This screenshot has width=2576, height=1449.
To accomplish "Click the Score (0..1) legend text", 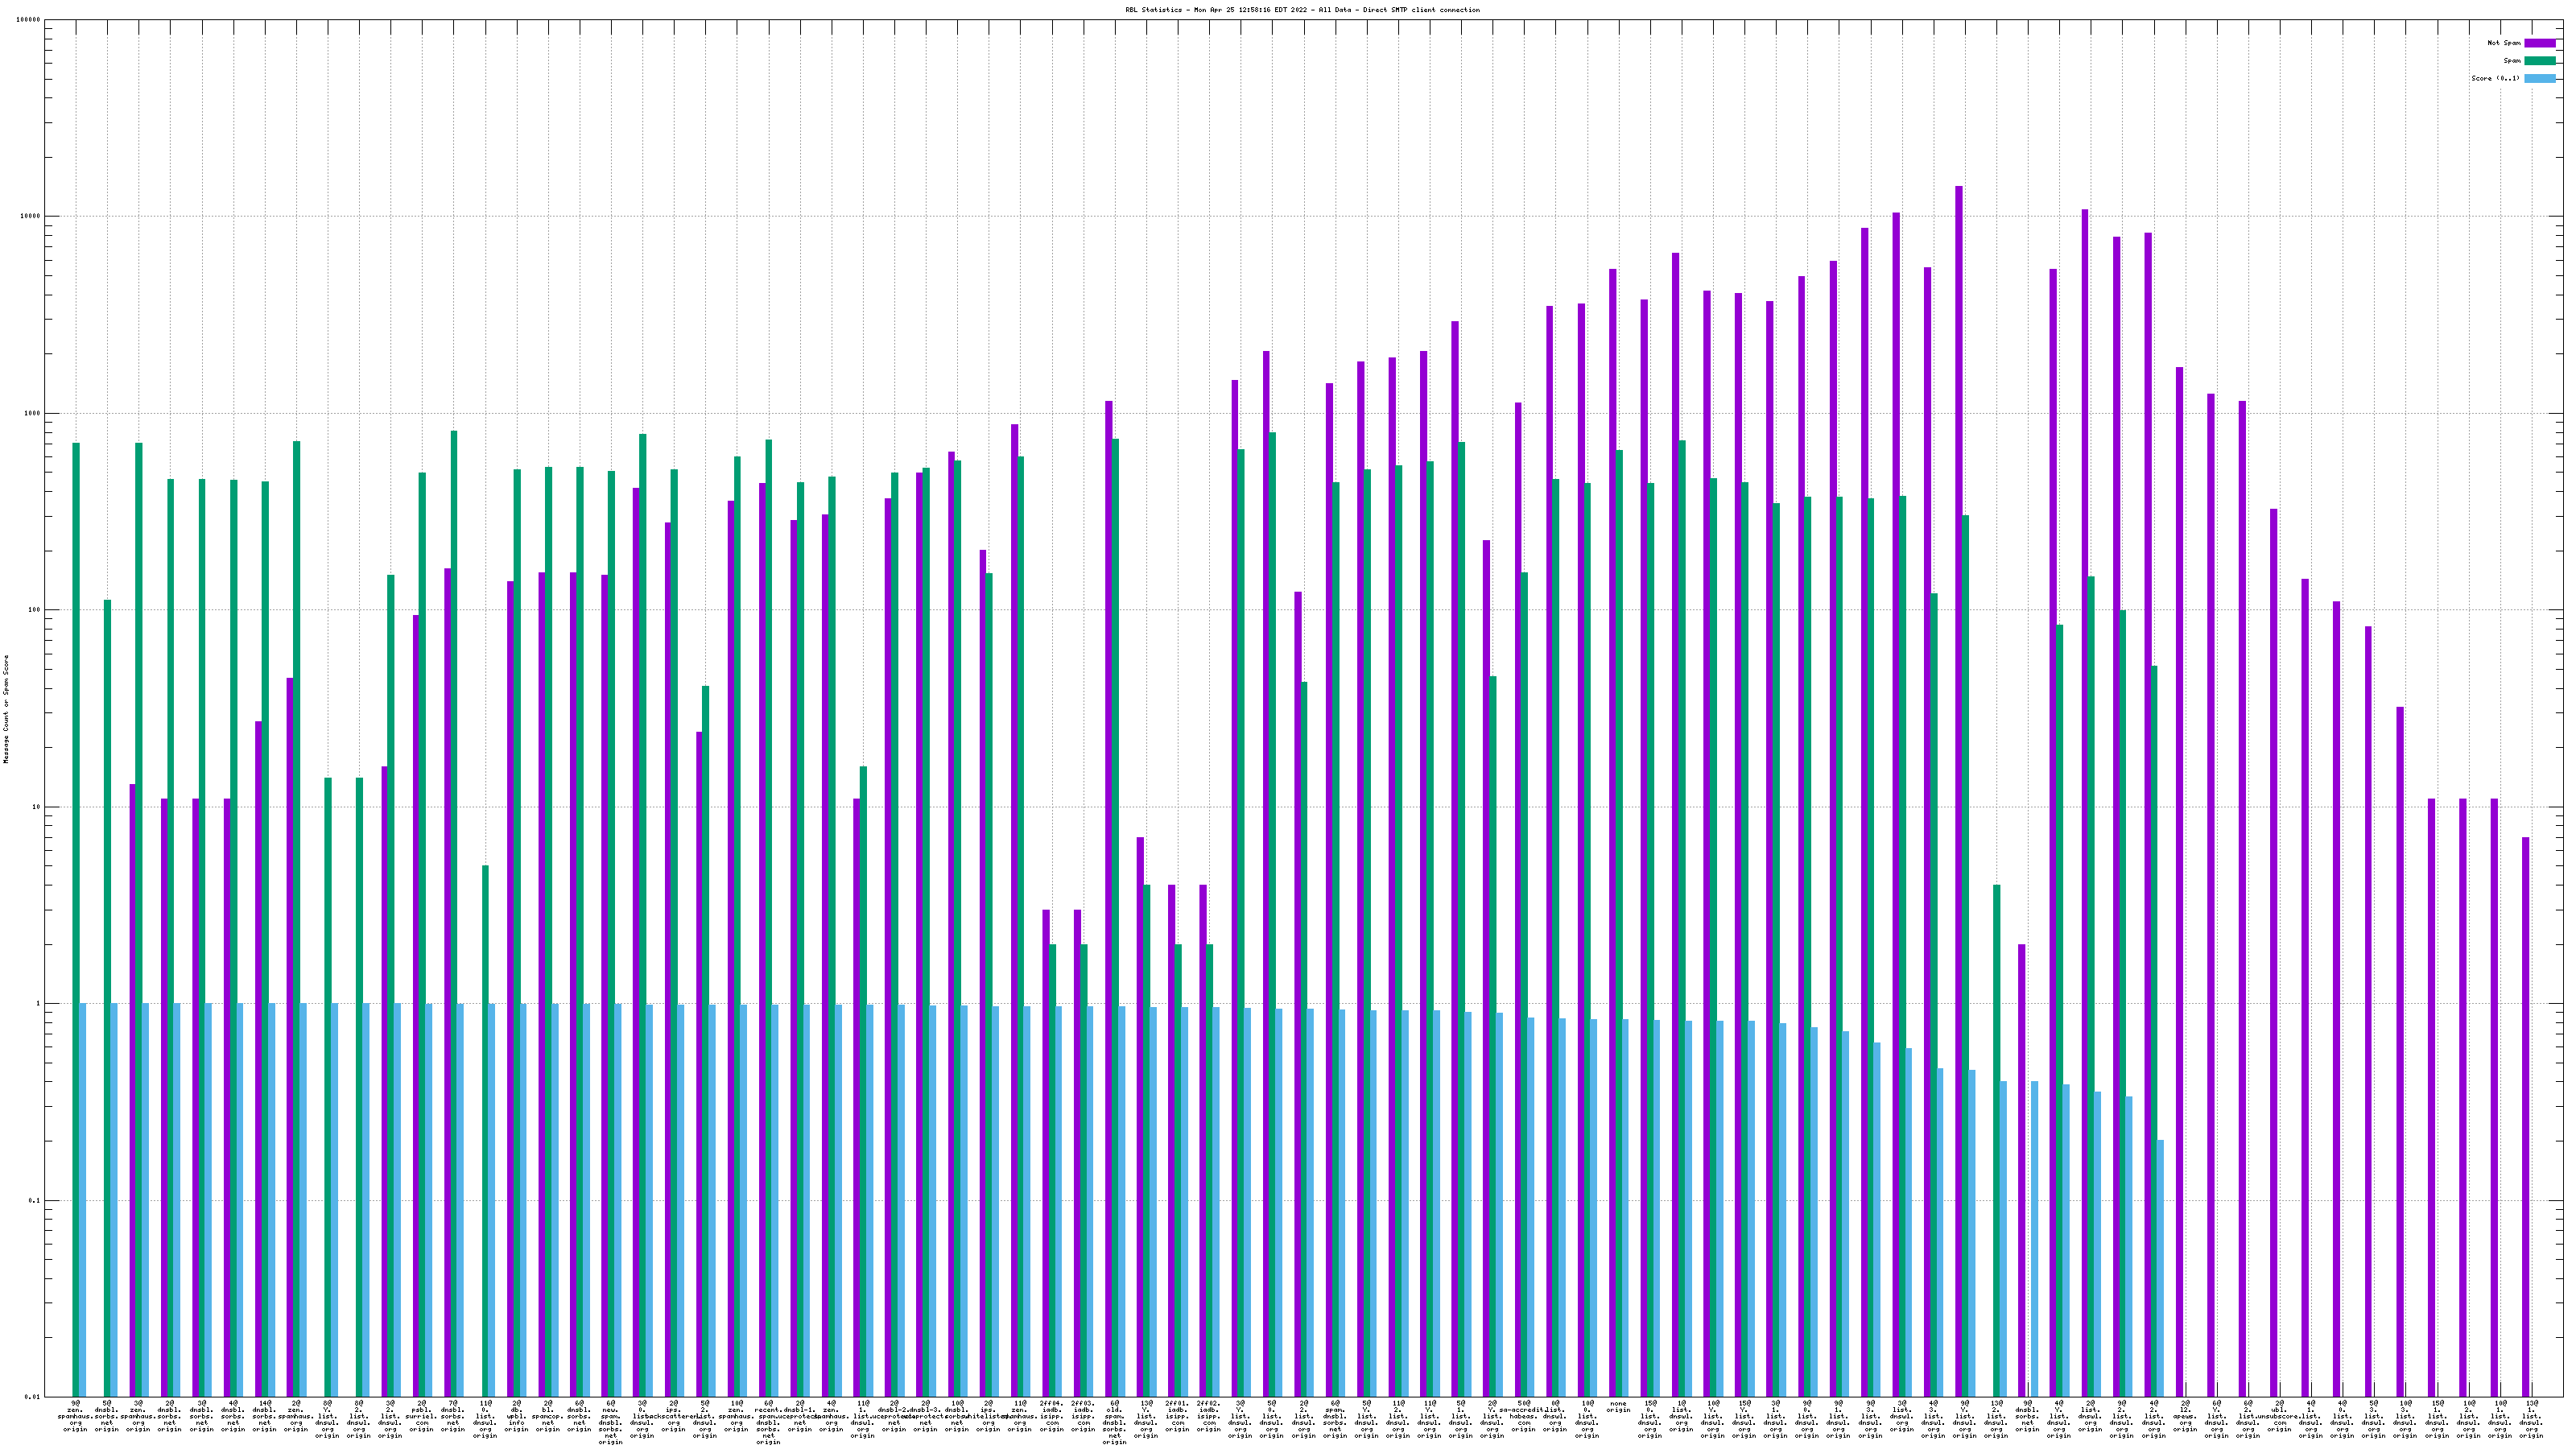I will pyautogui.click(x=2495, y=78).
